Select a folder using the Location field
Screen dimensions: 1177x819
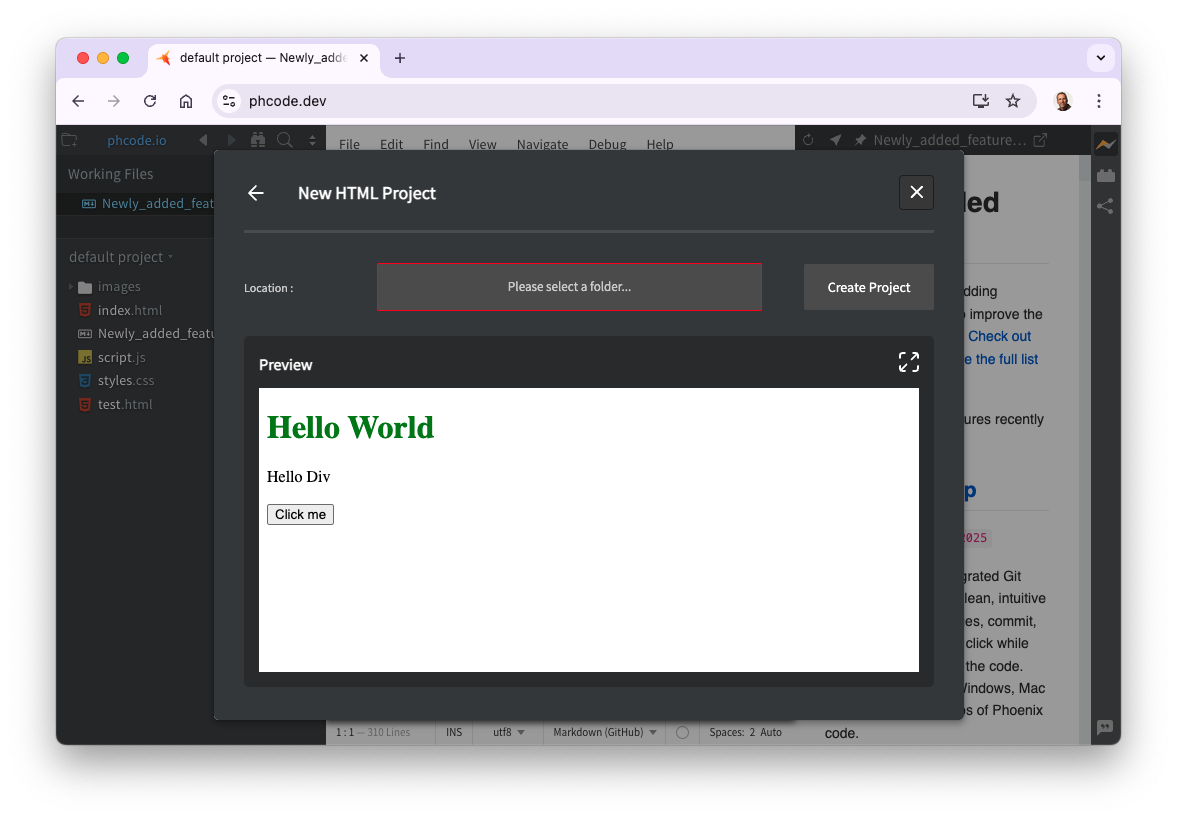point(568,287)
